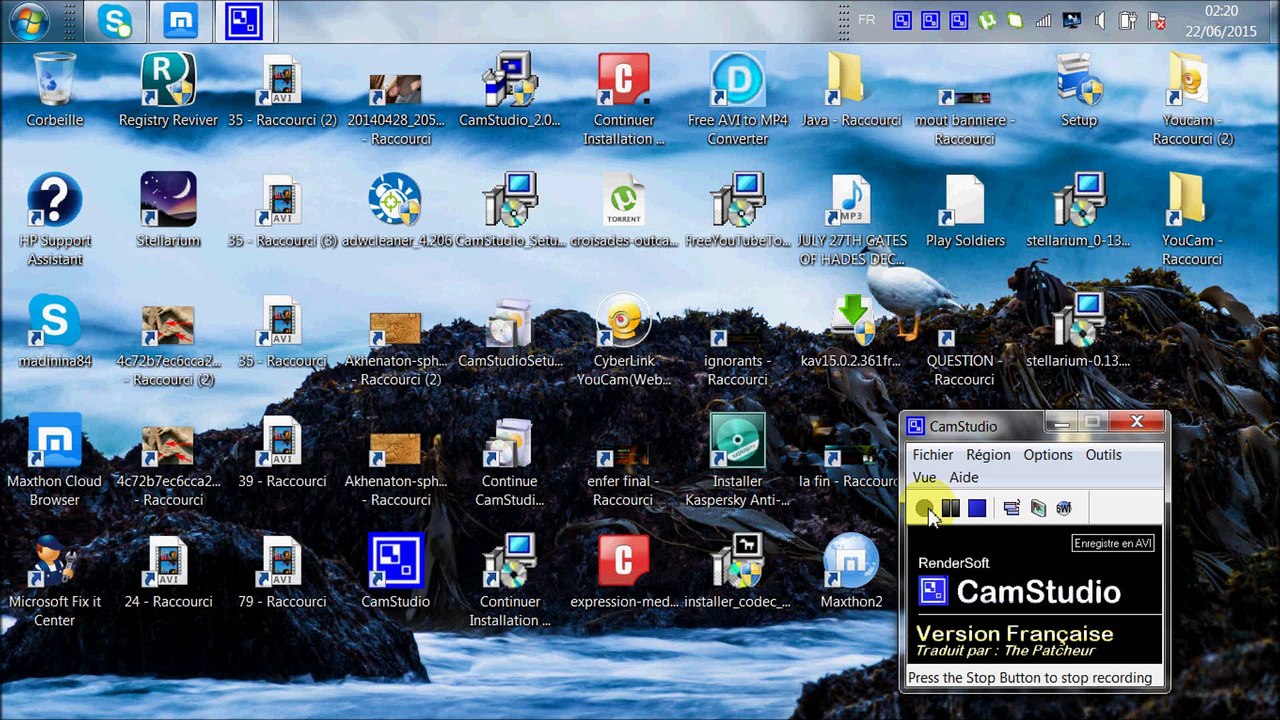Select the CamStudio desktop shortcut icon
This screenshot has width=1280, height=720.
[396, 571]
